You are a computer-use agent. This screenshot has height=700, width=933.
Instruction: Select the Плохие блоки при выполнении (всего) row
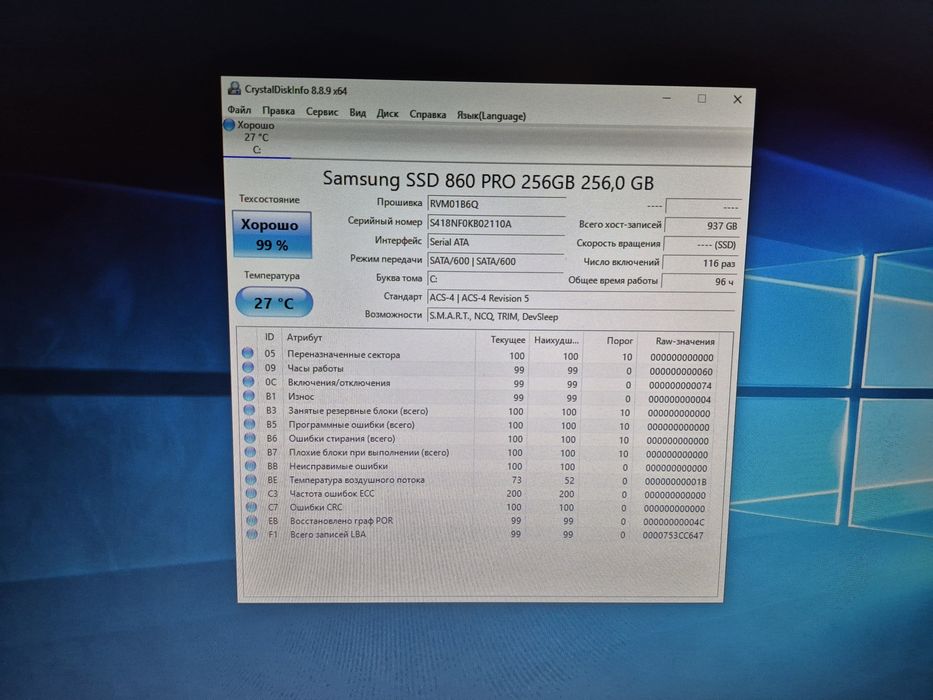click(x=482, y=453)
